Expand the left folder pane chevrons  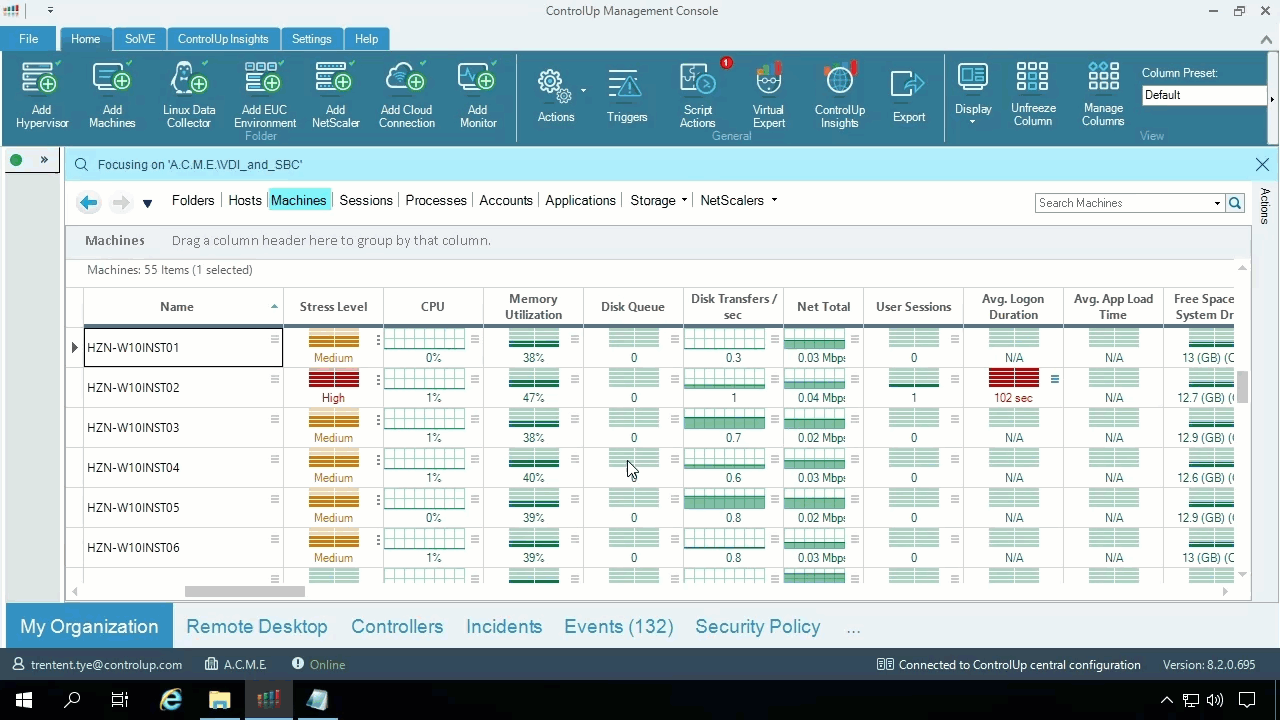coord(44,160)
